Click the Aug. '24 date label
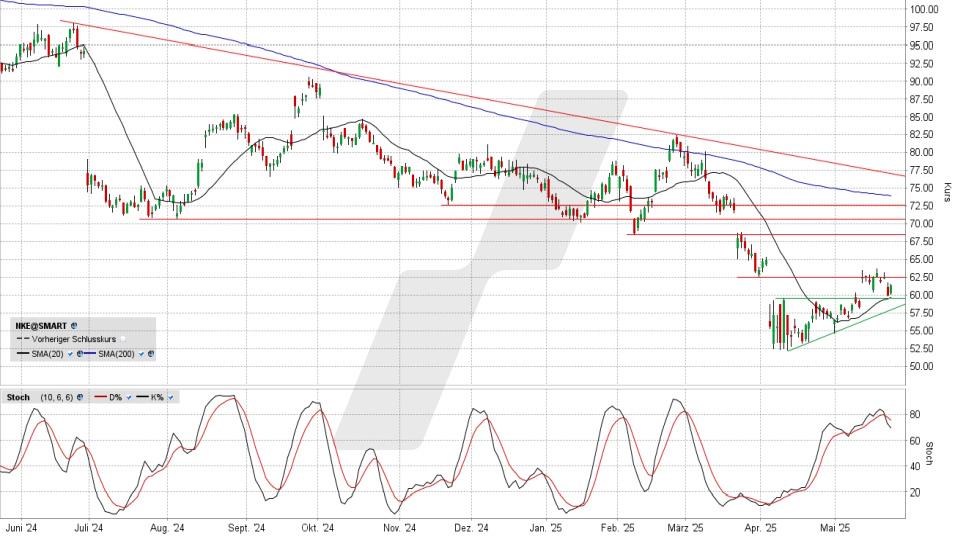The height and width of the screenshot is (540, 960). coord(167,528)
